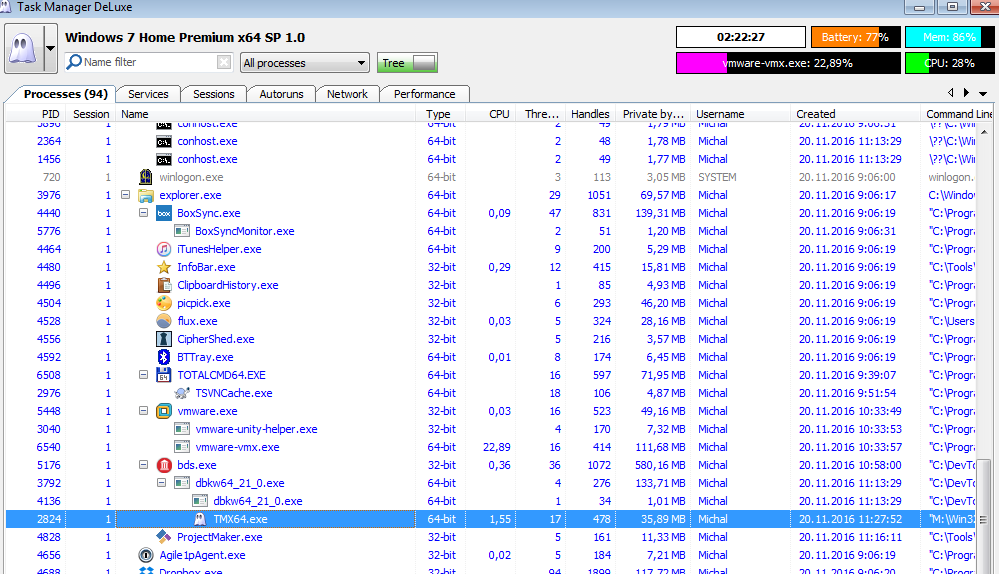Click the flux.exe icon
Screen dimensions: 999x574
(164, 320)
